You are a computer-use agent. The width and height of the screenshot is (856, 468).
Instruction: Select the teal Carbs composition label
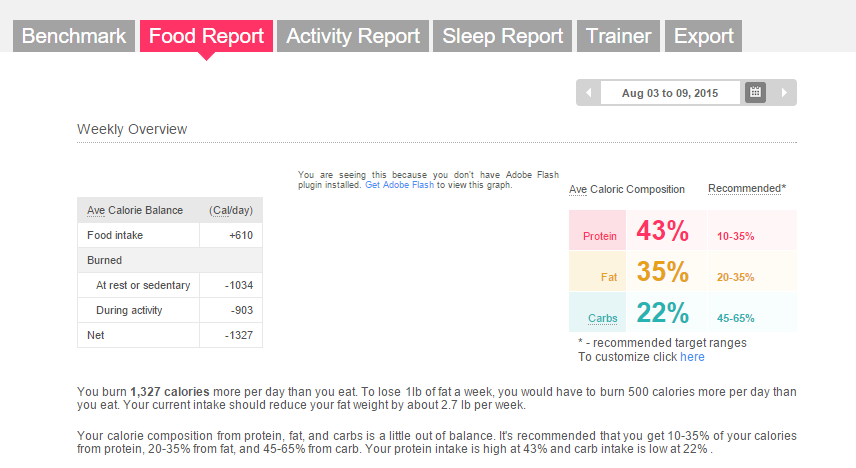click(x=602, y=318)
